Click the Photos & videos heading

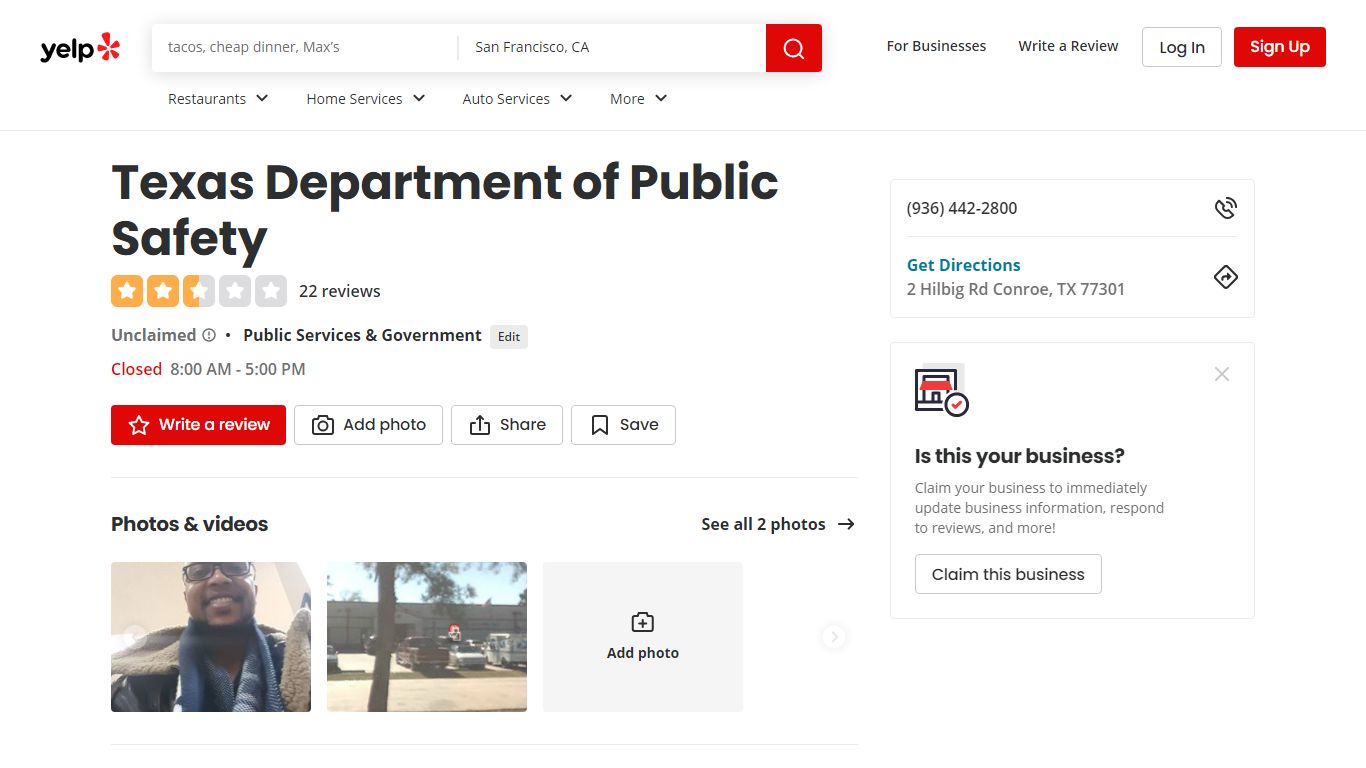[190, 524]
